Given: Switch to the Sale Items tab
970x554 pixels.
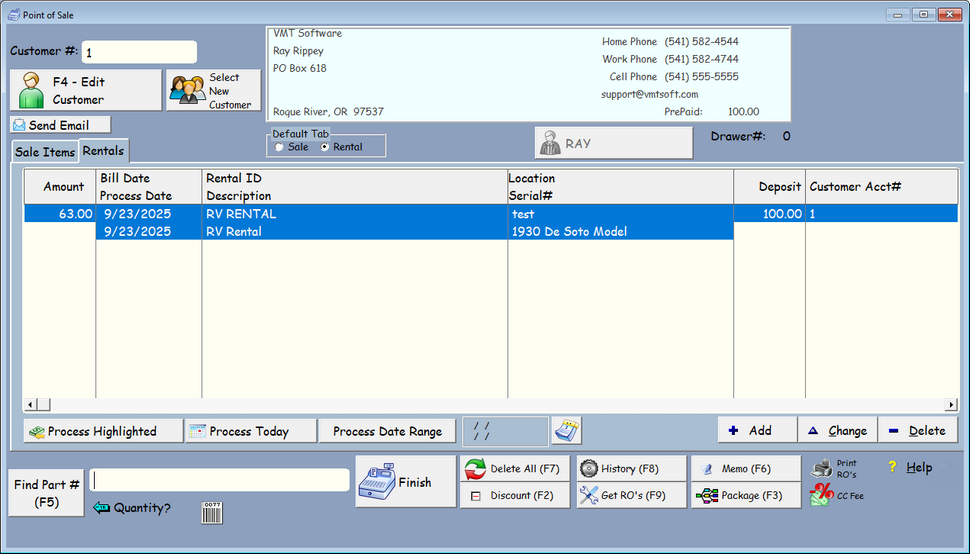Looking at the screenshot, I should (x=45, y=152).
